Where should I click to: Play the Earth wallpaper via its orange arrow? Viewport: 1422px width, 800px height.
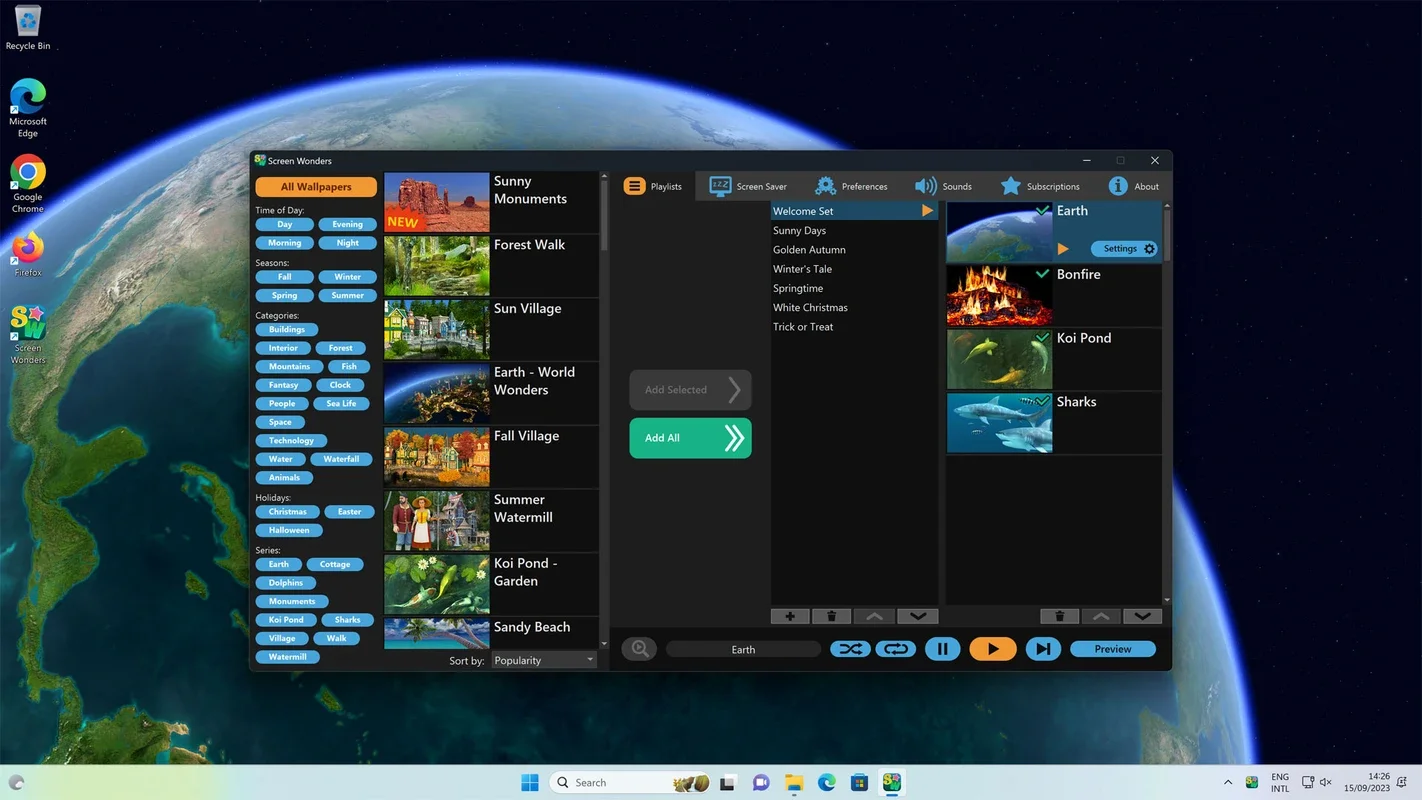pos(1063,249)
